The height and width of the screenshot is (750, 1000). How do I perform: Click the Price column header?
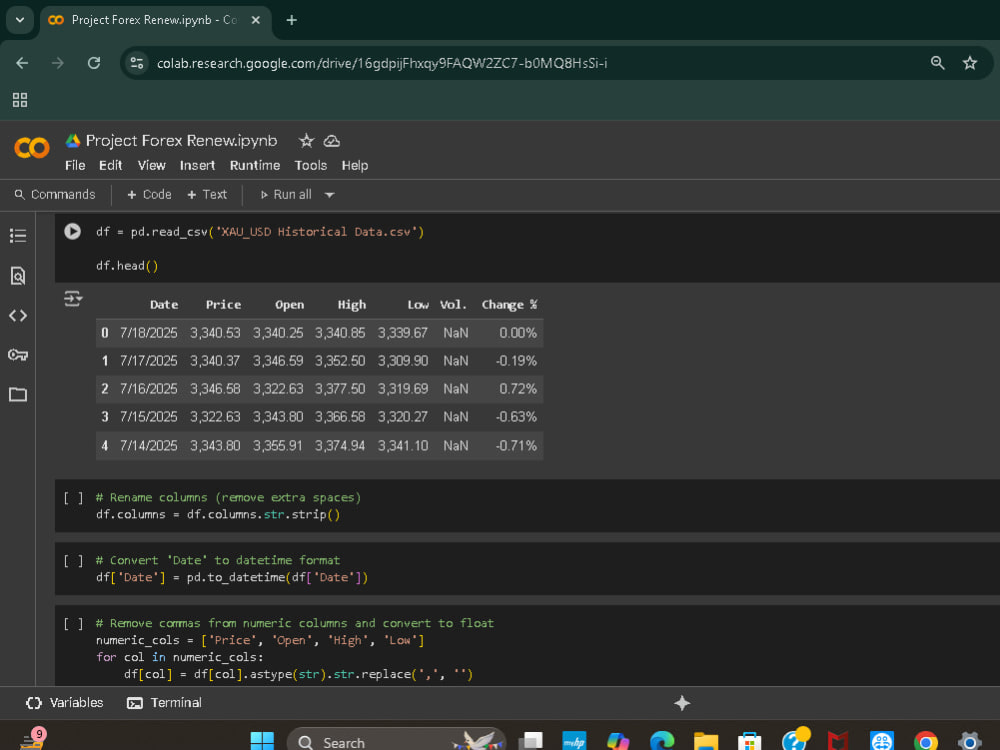tap(223, 305)
